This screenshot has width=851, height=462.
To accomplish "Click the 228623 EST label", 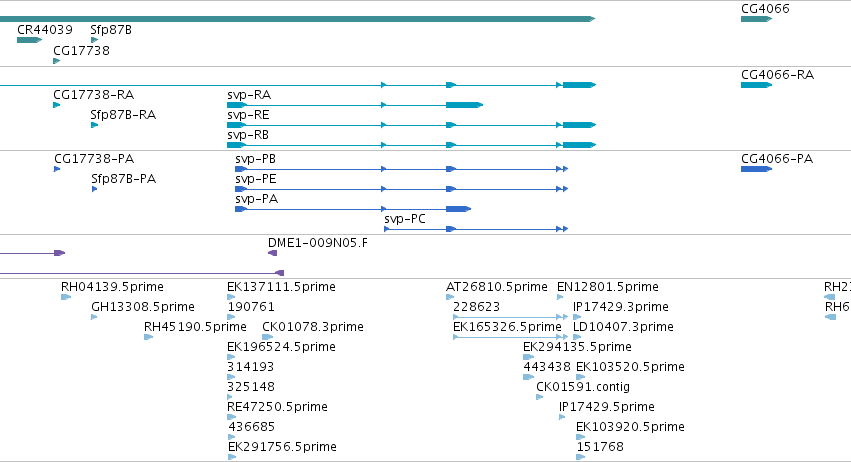I will 476,307.
